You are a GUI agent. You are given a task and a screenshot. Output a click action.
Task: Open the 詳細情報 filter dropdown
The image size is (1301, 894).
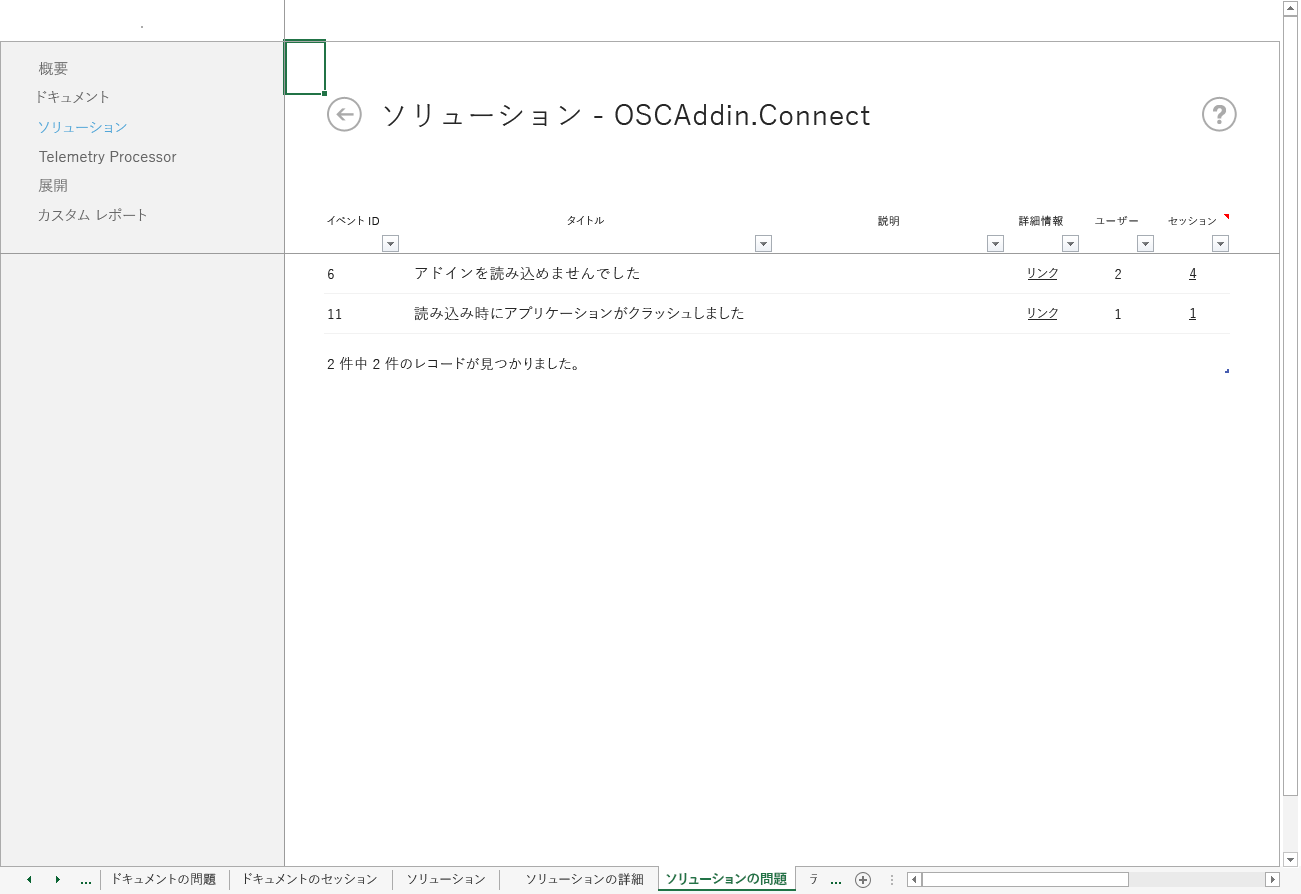tap(1070, 244)
